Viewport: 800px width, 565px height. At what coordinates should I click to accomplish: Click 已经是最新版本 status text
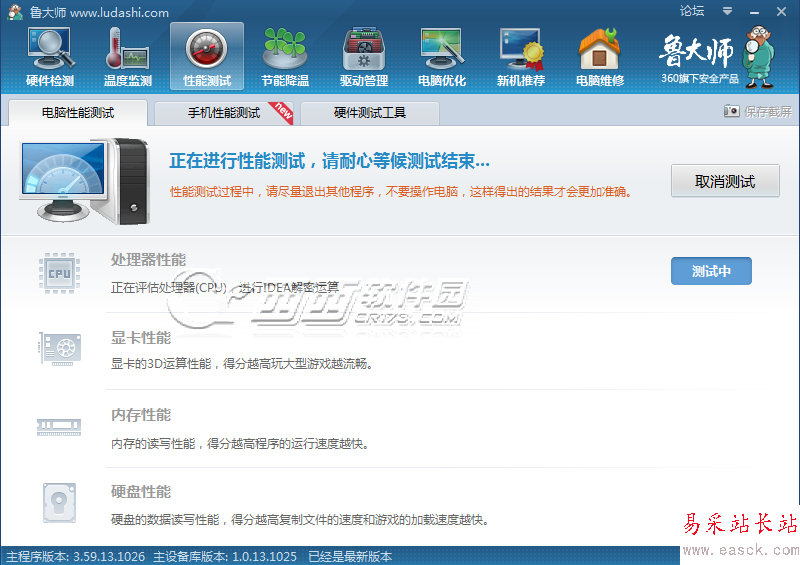[350, 556]
